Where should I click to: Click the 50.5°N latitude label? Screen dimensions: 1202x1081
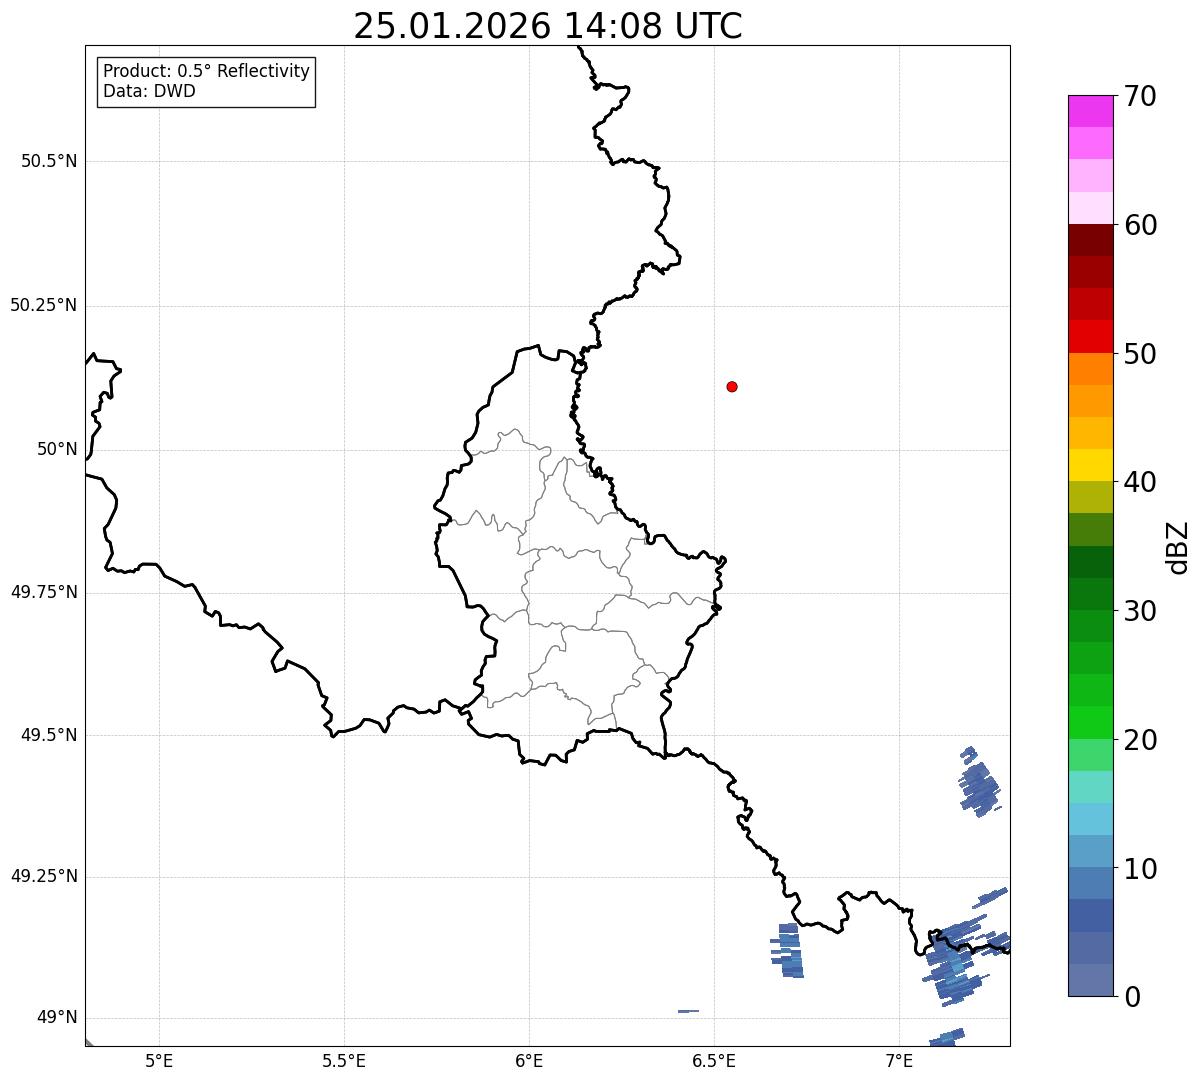pos(49,161)
